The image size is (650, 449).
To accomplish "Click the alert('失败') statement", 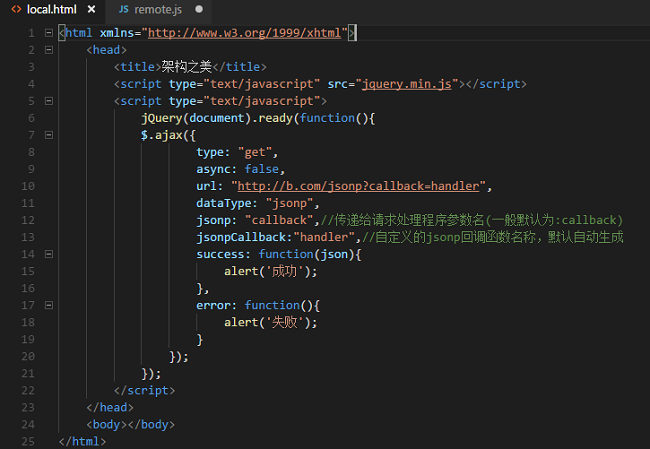I will pos(271,322).
